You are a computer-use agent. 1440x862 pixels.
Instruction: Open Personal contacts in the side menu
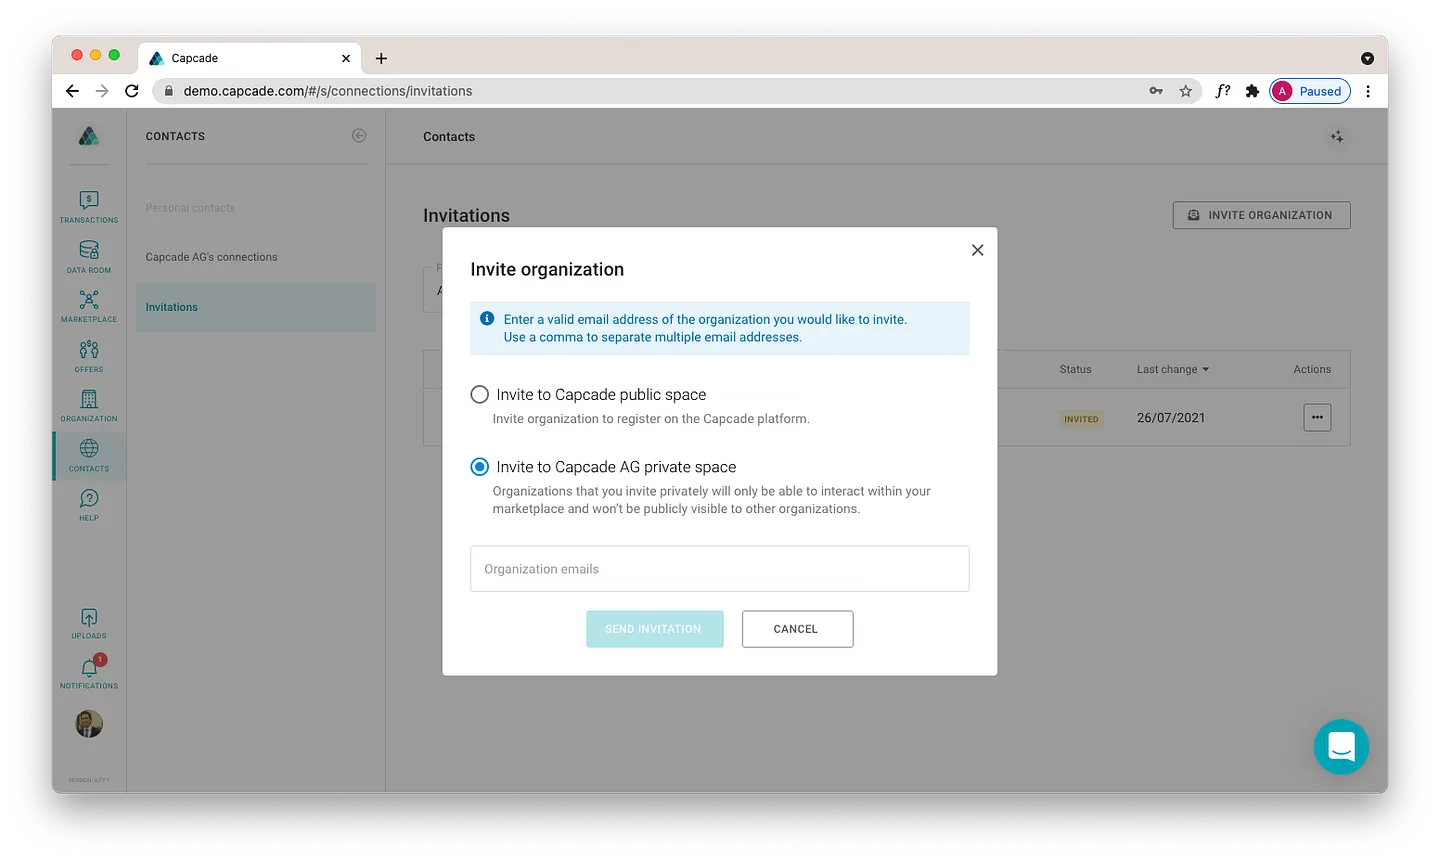pos(190,208)
